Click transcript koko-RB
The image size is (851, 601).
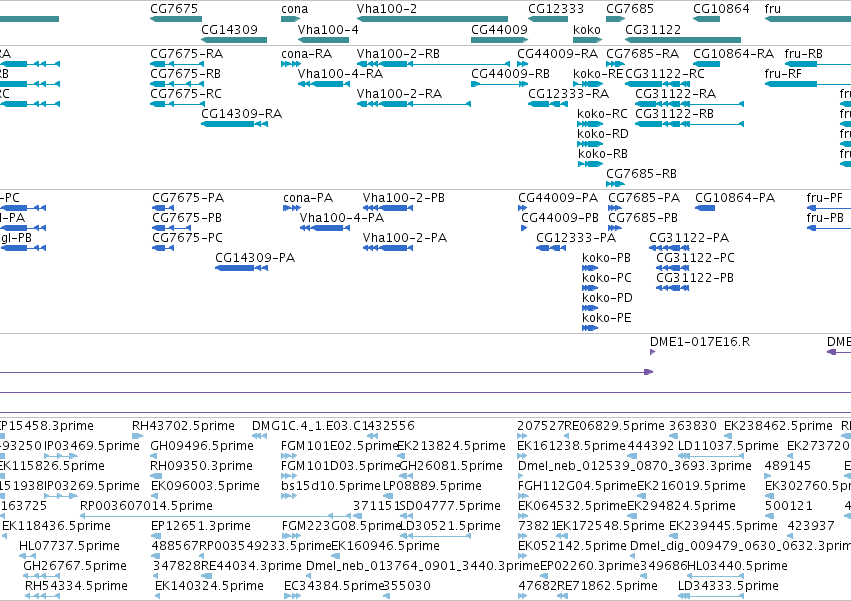coord(603,154)
